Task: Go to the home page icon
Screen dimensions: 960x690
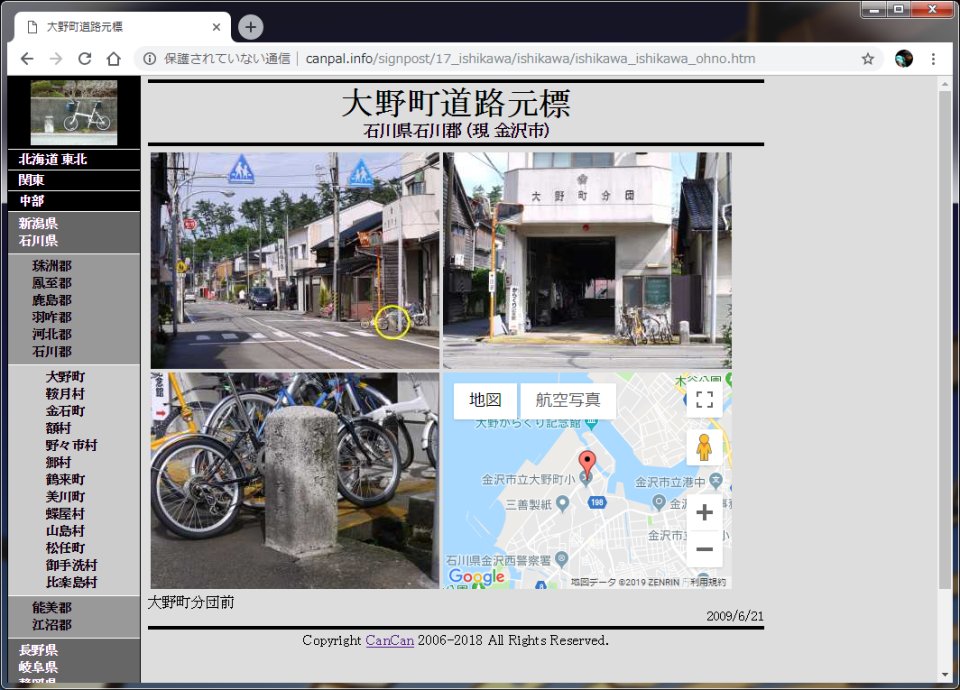Action: (113, 59)
